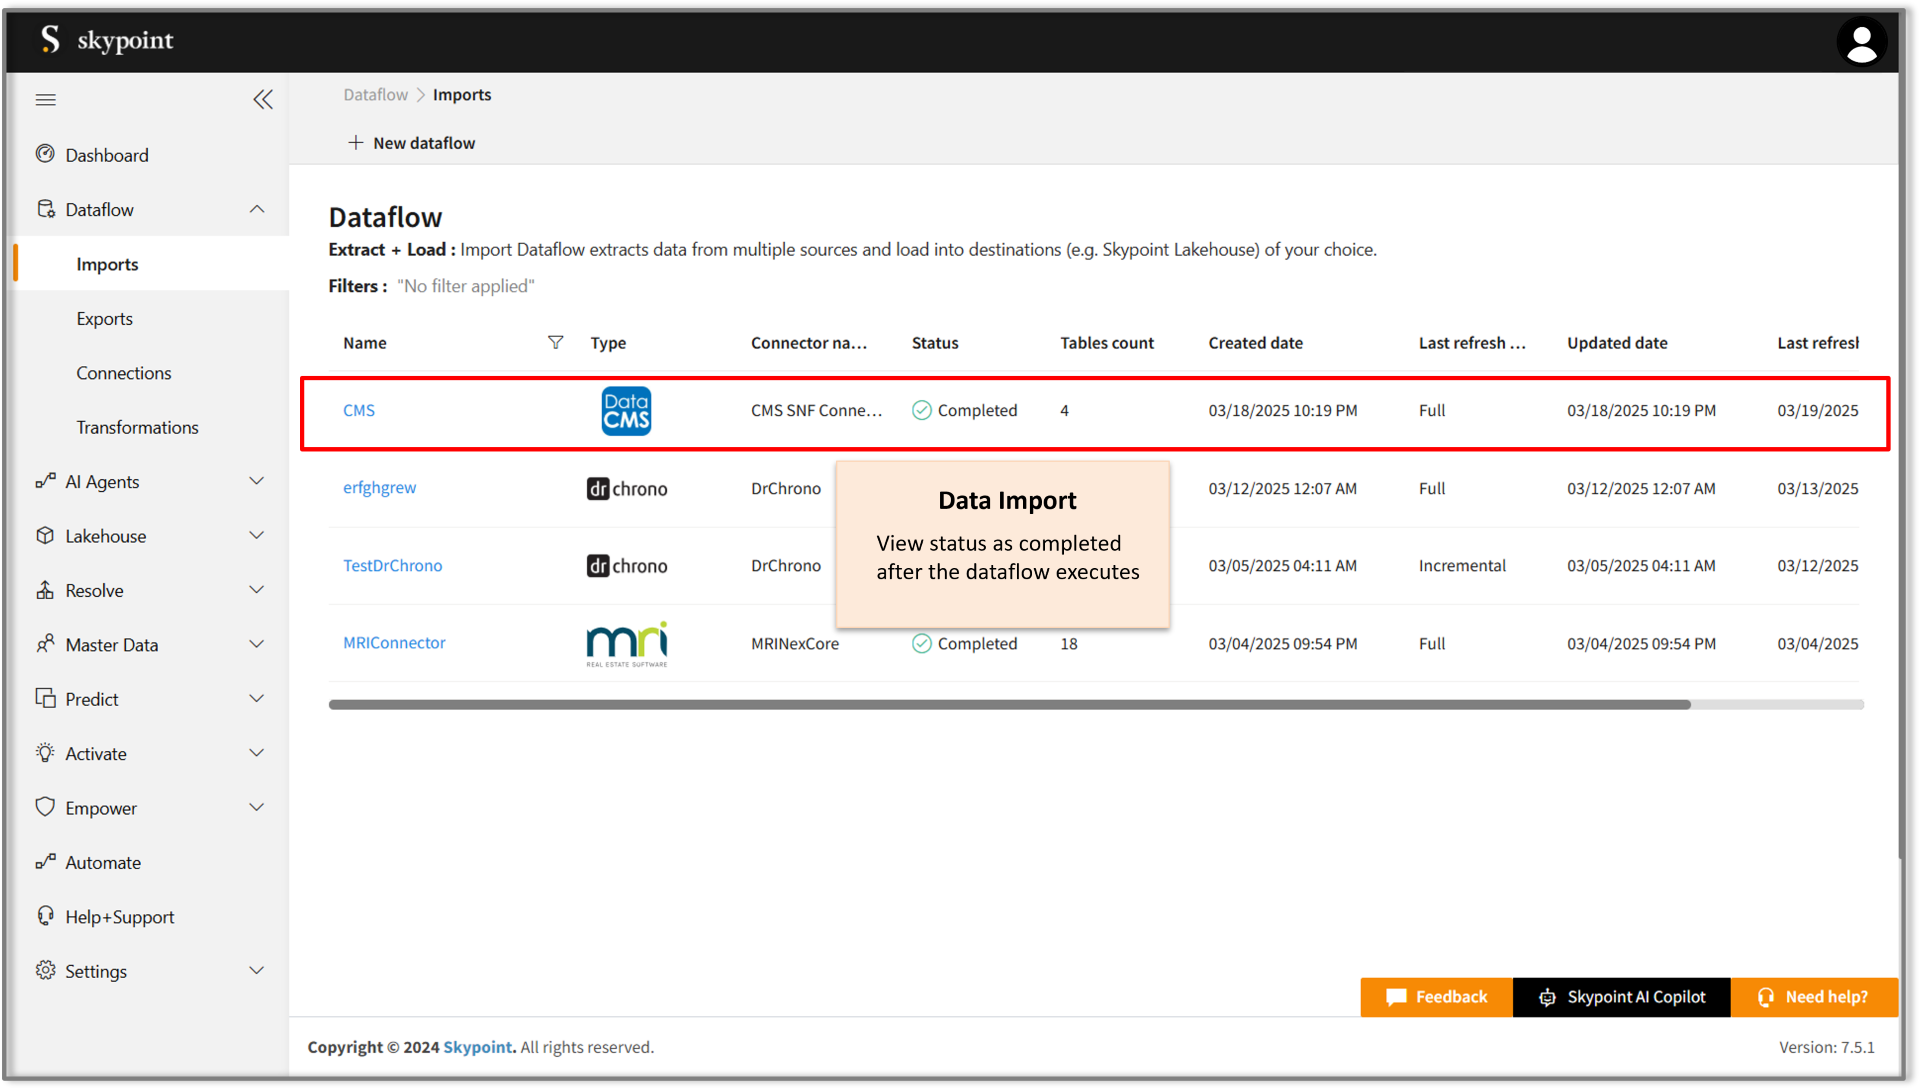The width and height of the screenshot is (1920, 1089).
Task: Select the Predict icon
Action: (46, 698)
